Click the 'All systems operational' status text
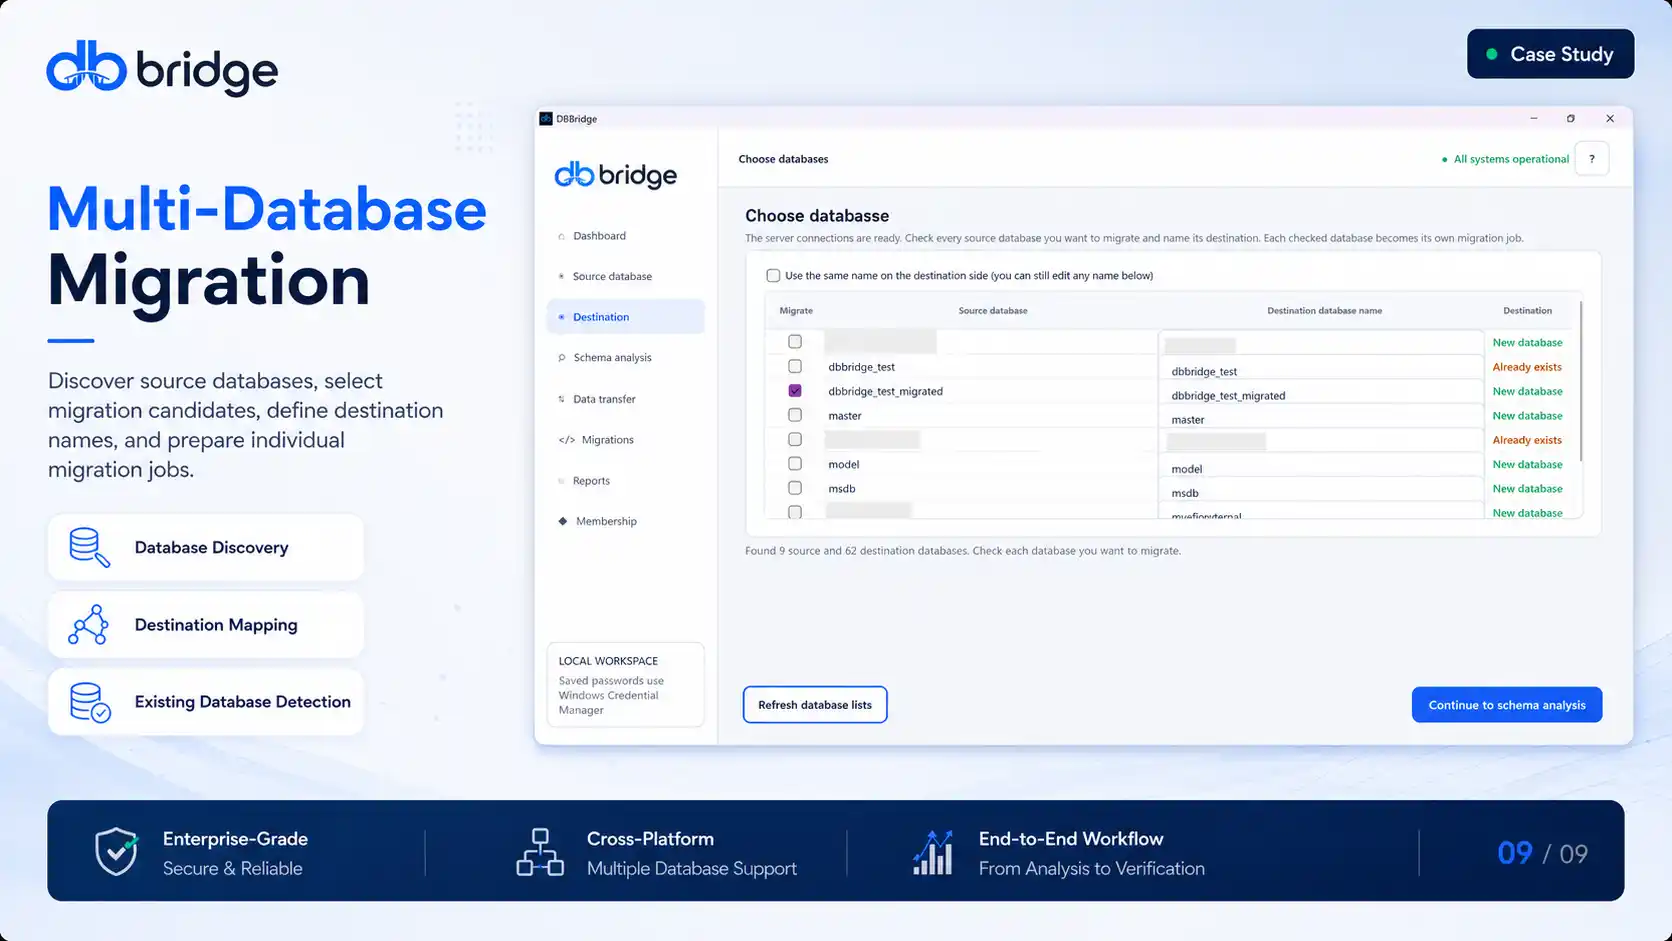Image resolution: width=1672 pixels, height=941 pixels. point(1511,159)
